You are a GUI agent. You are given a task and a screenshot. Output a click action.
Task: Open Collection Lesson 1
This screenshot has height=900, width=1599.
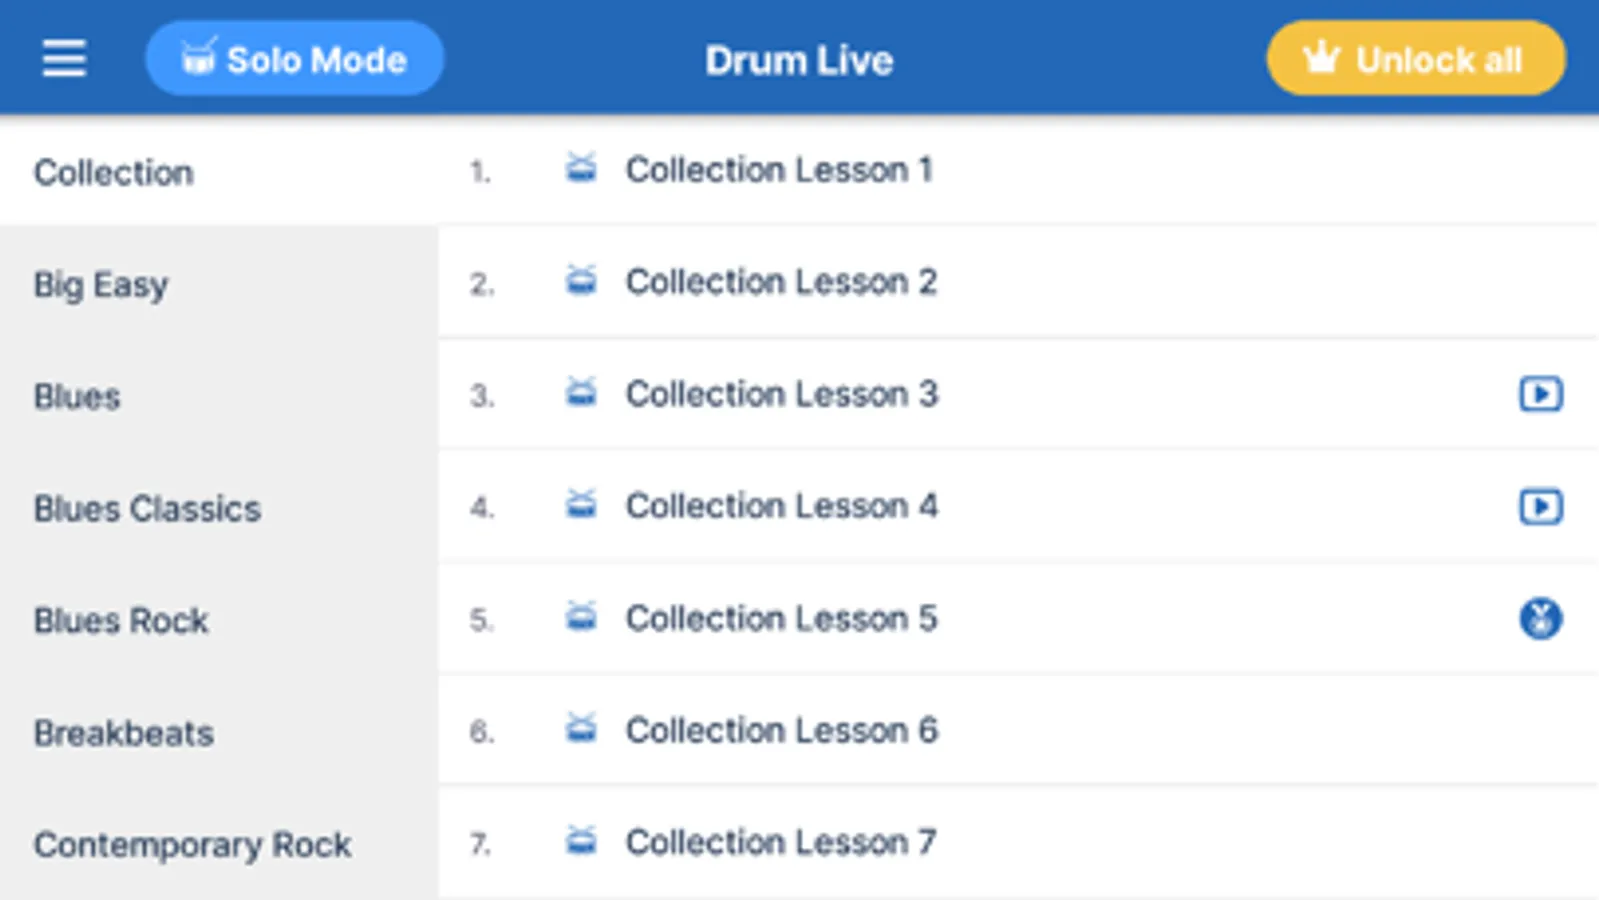click(779, 170)
